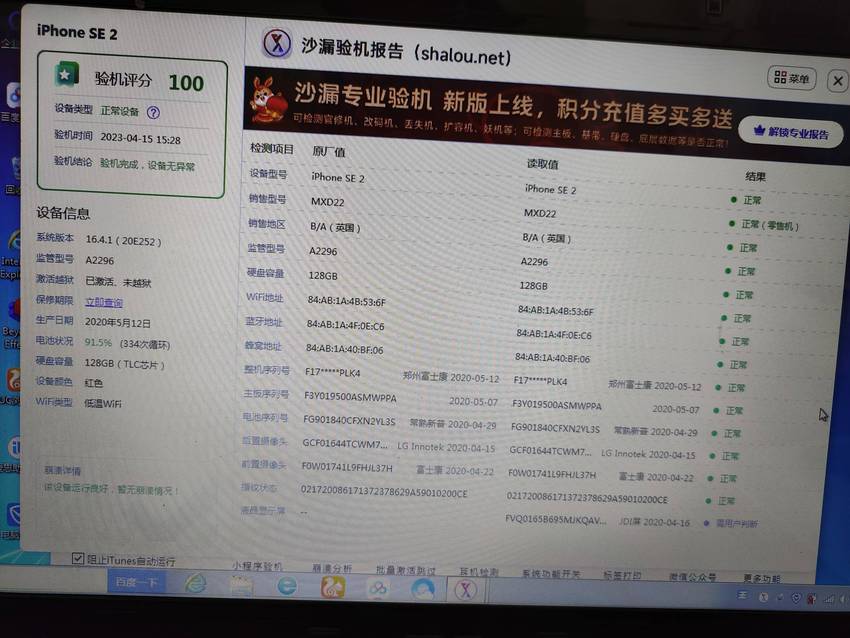Open the file explorer taskbar icon
The image size is (850, 638).
pos(241,585)
